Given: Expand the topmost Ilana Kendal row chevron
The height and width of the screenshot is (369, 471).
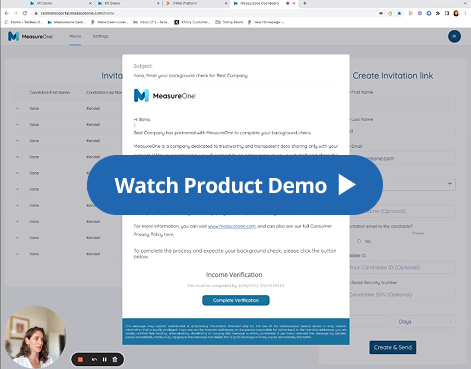Looking at the screenshot, I should pos(17,108).
